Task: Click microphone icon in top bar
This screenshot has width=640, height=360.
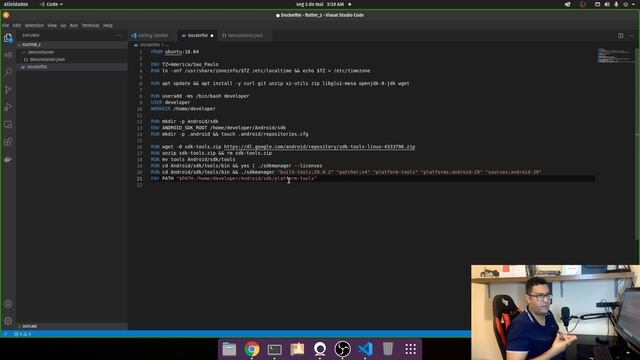Action: click(616, 4)
